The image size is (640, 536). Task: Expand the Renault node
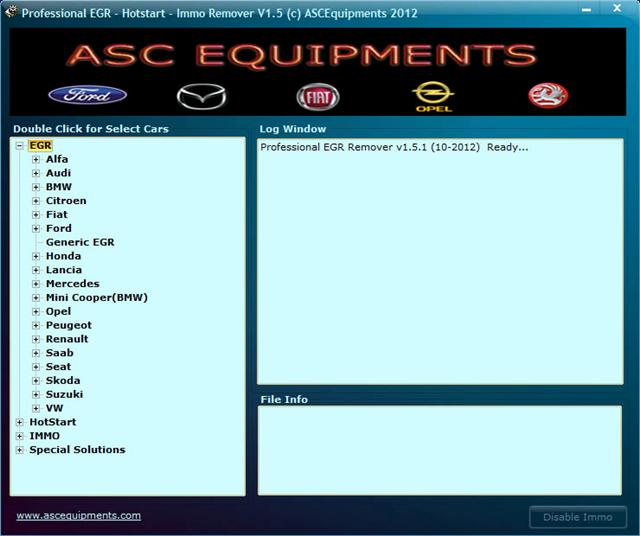coord(36,340)
